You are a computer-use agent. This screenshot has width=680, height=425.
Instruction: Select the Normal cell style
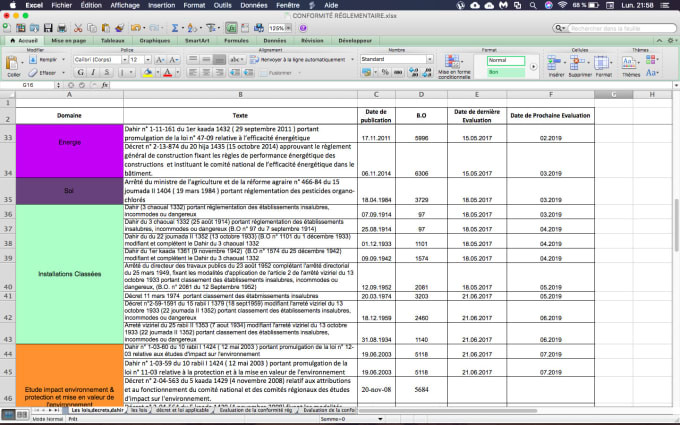coord(506,60)
